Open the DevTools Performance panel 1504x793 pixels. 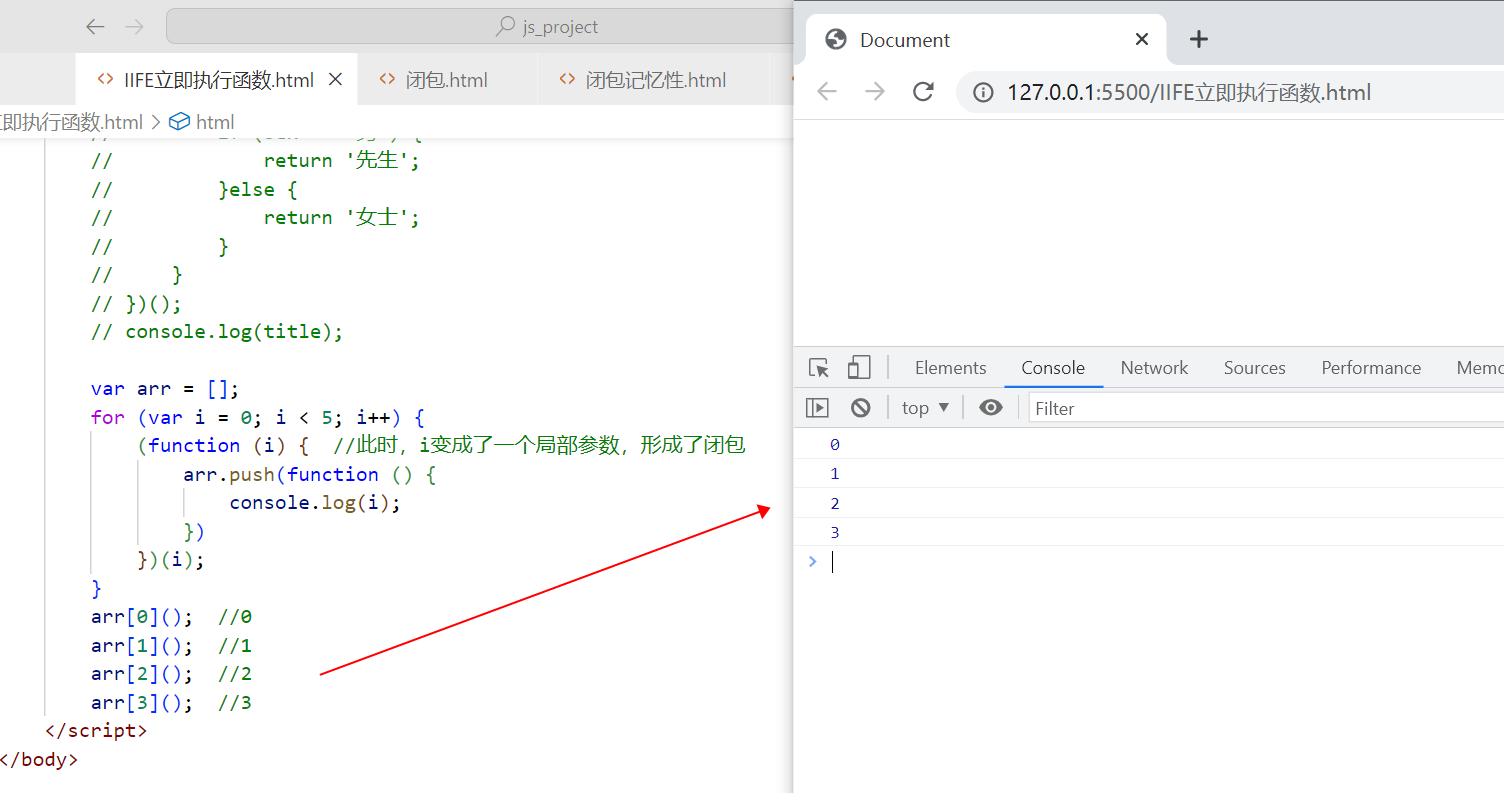1371,368
